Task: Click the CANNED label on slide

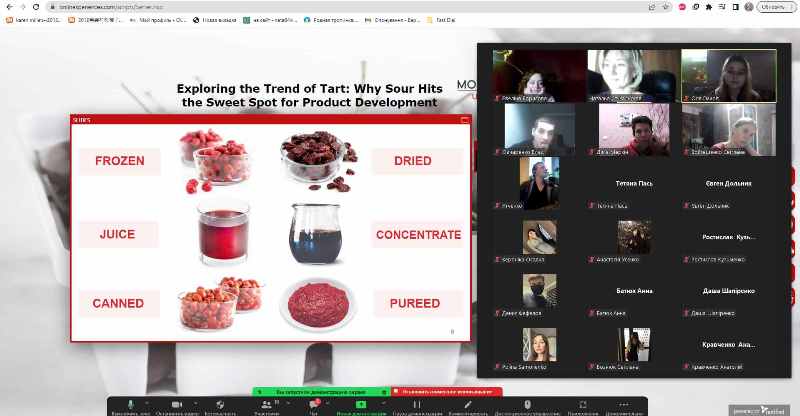Action: 118,303
